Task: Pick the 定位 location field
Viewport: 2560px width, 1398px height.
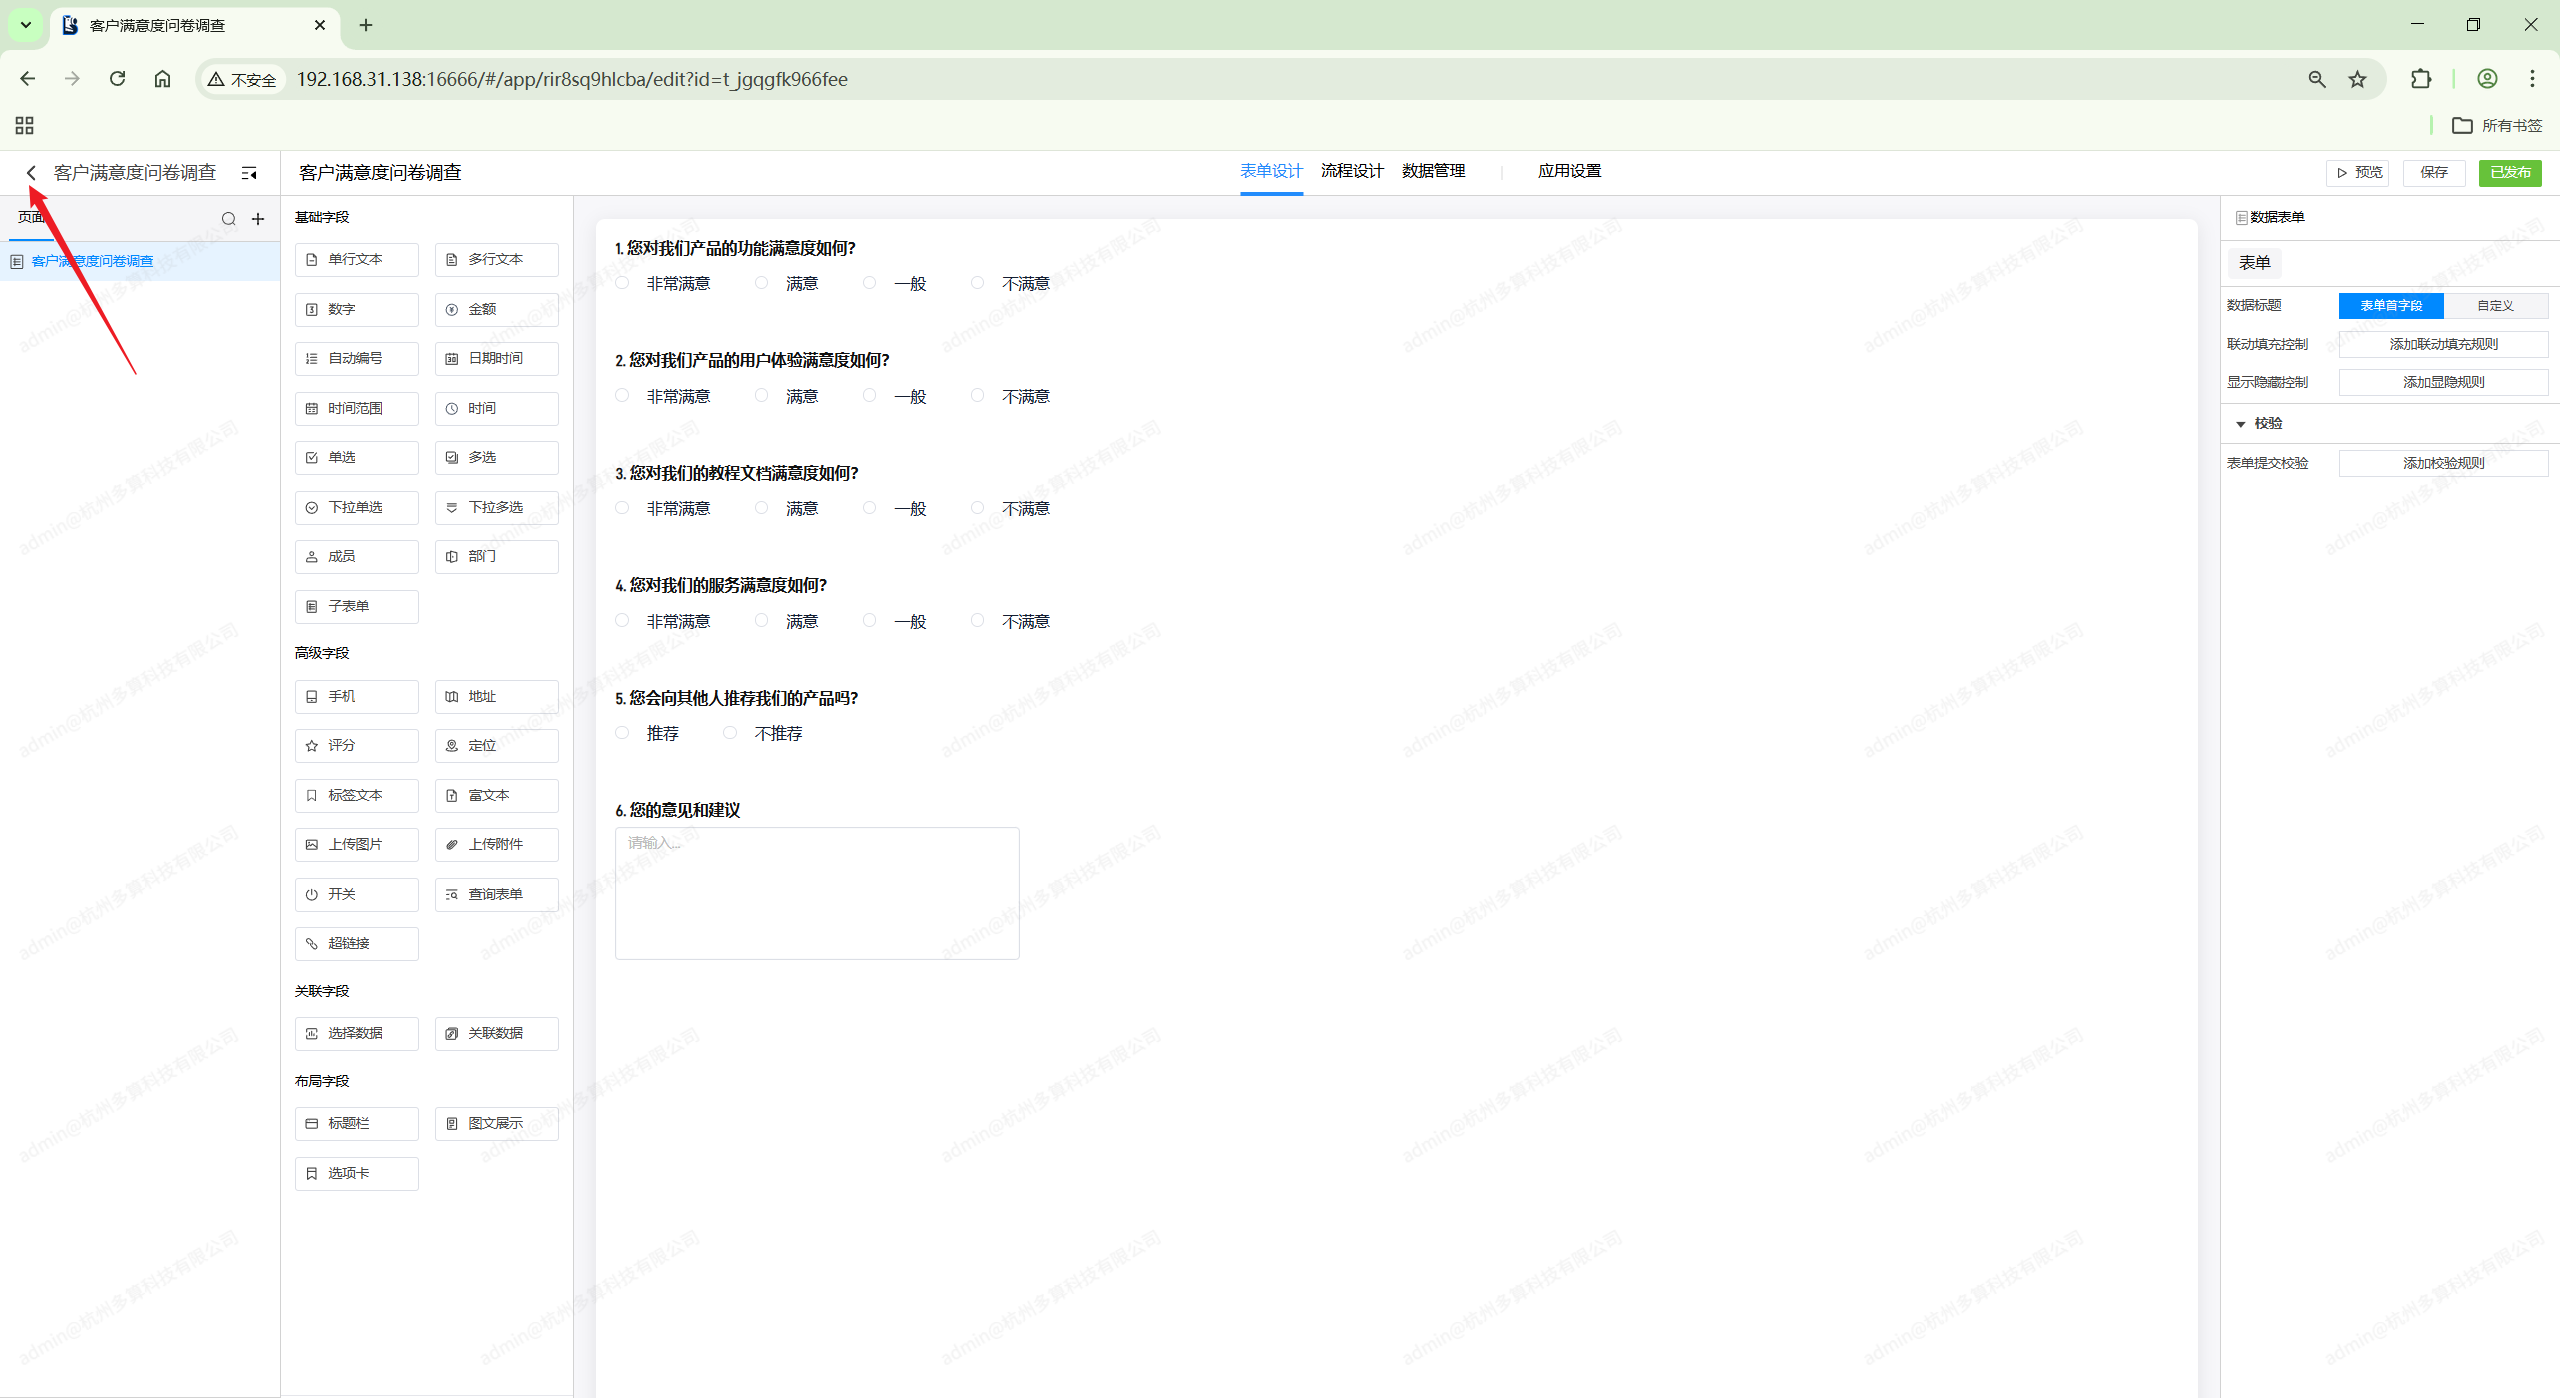Action: click(496, 745)
